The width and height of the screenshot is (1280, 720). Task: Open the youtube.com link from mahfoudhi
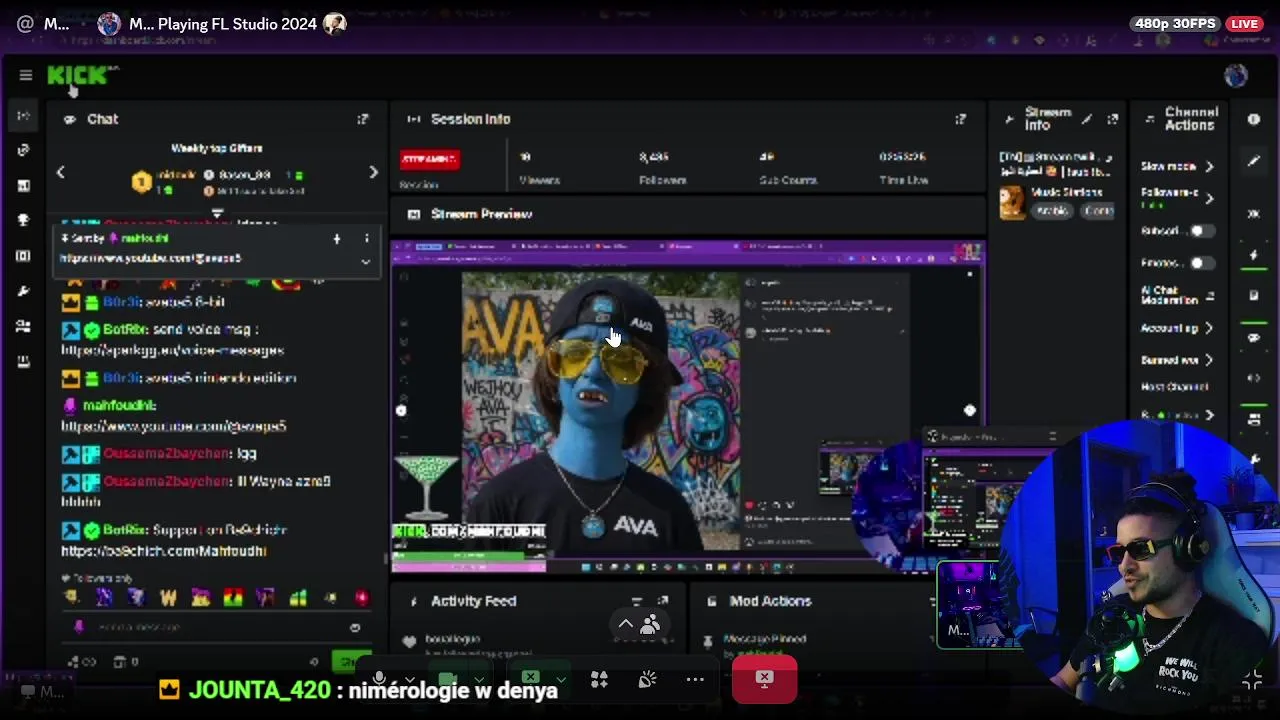click(x=174, y=426)
